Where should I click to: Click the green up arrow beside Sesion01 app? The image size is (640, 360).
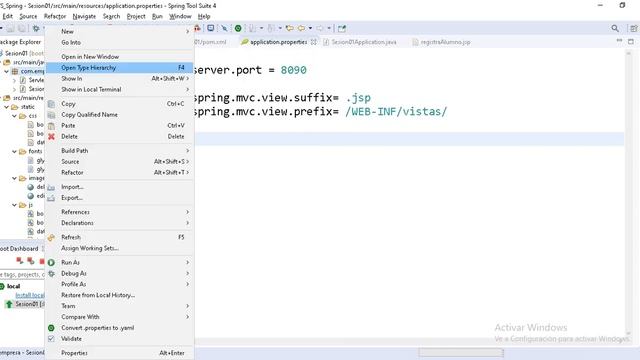coord(9,304)
